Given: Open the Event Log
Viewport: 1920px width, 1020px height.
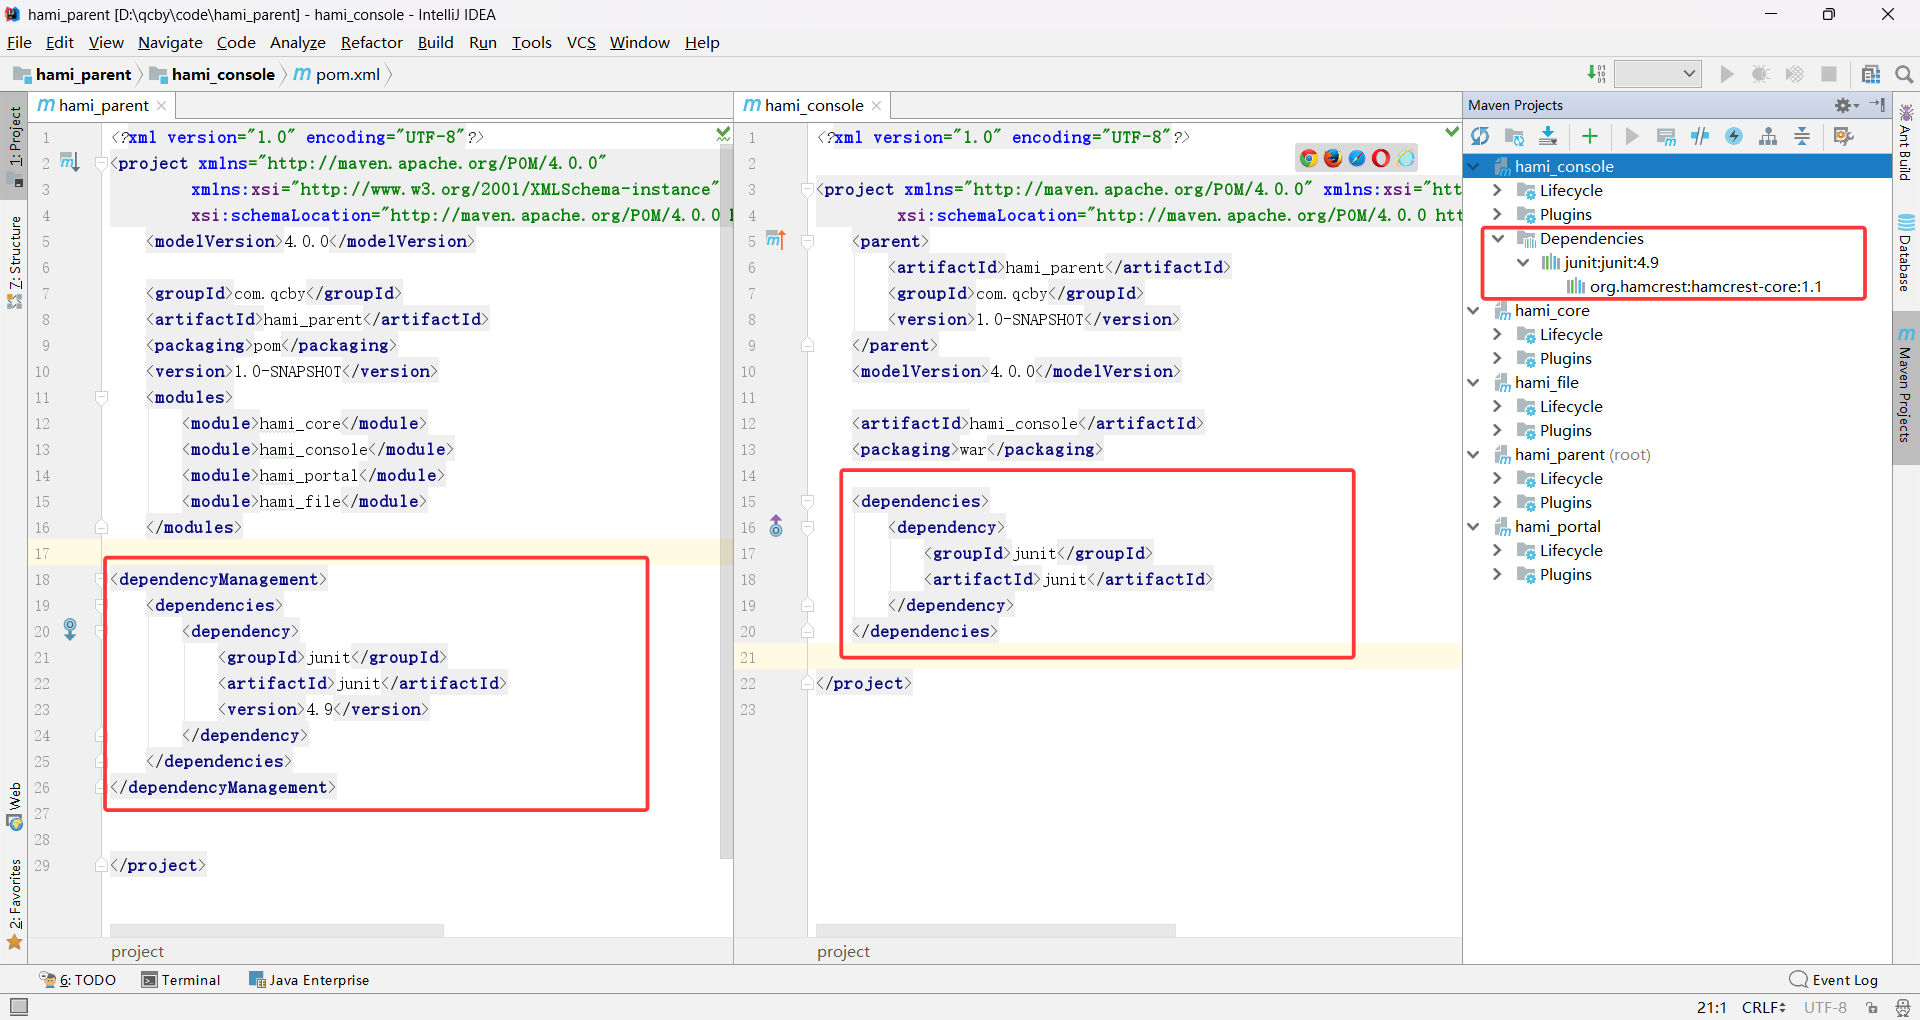Looking at the screenshot, I should (x=1834, y=980).
